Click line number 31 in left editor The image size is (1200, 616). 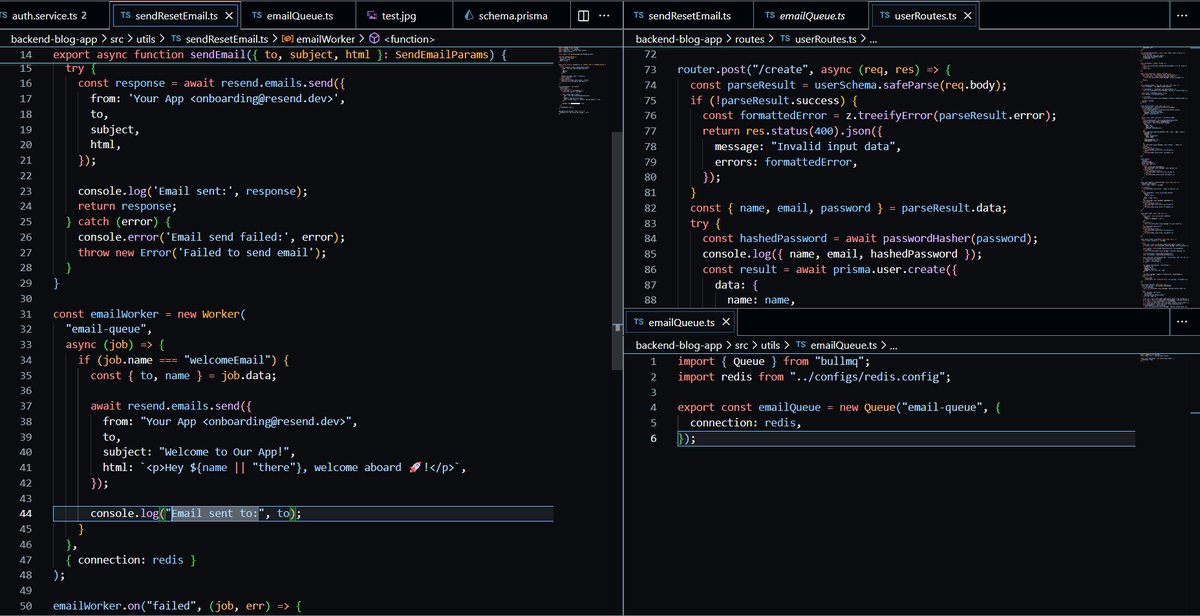[25, 313]
